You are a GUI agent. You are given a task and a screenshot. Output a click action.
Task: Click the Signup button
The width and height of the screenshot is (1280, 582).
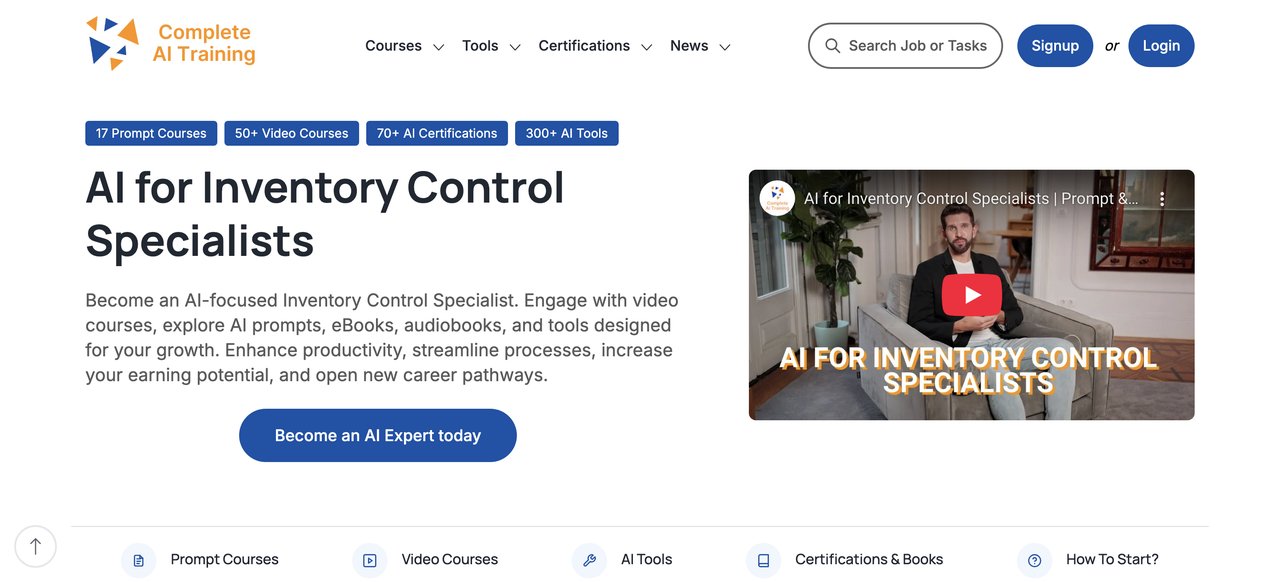pyautogui.click(x=1055, y=46)
